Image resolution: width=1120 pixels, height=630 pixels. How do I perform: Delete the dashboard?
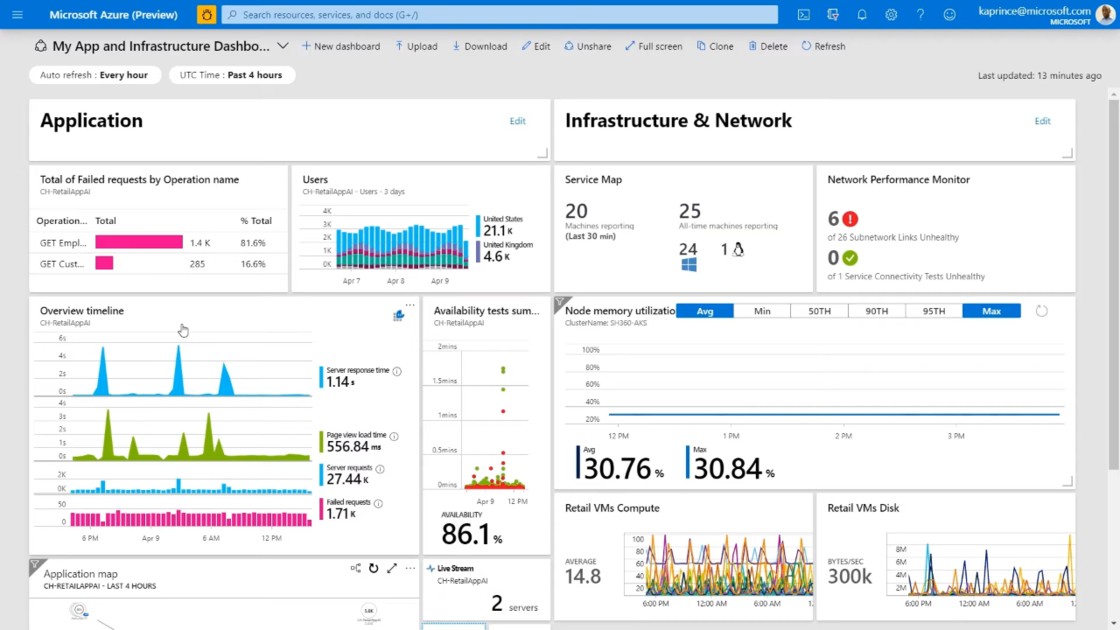point(768,46)
